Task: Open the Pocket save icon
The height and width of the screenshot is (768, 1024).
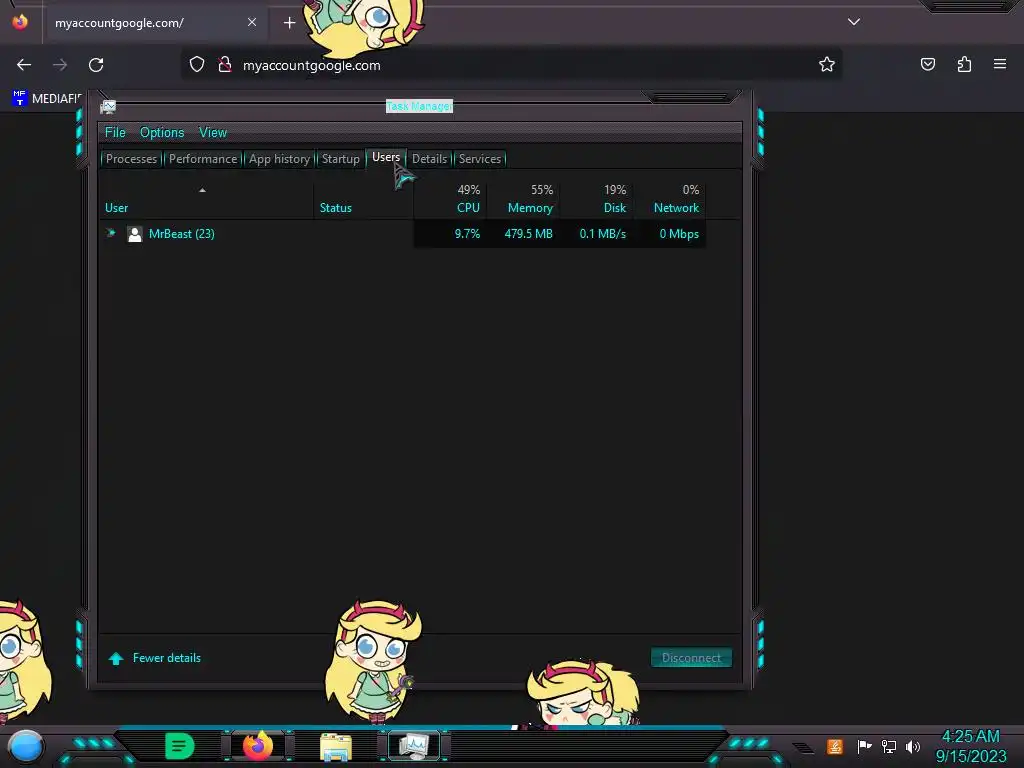Action: click(x=928, y=64)
